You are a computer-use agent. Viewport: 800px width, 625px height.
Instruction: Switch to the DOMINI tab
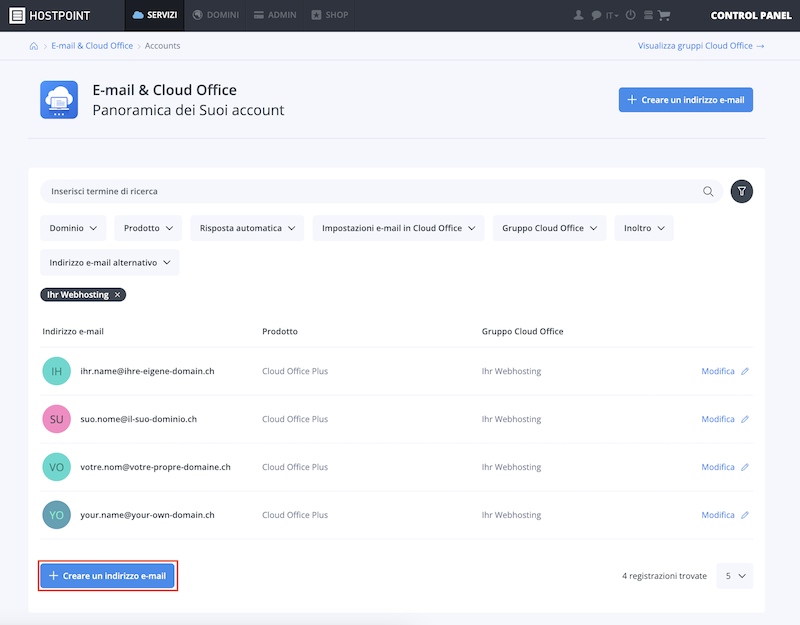(216, 15)
